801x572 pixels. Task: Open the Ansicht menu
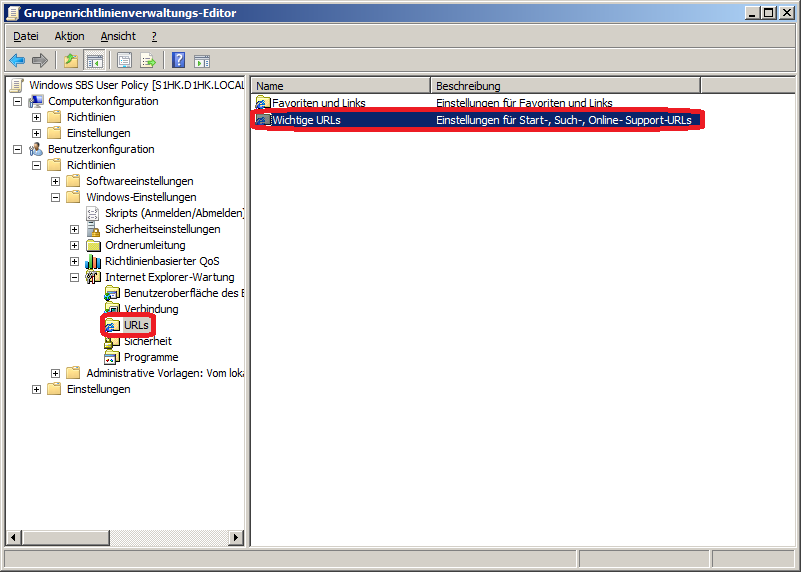pos(118,36)
